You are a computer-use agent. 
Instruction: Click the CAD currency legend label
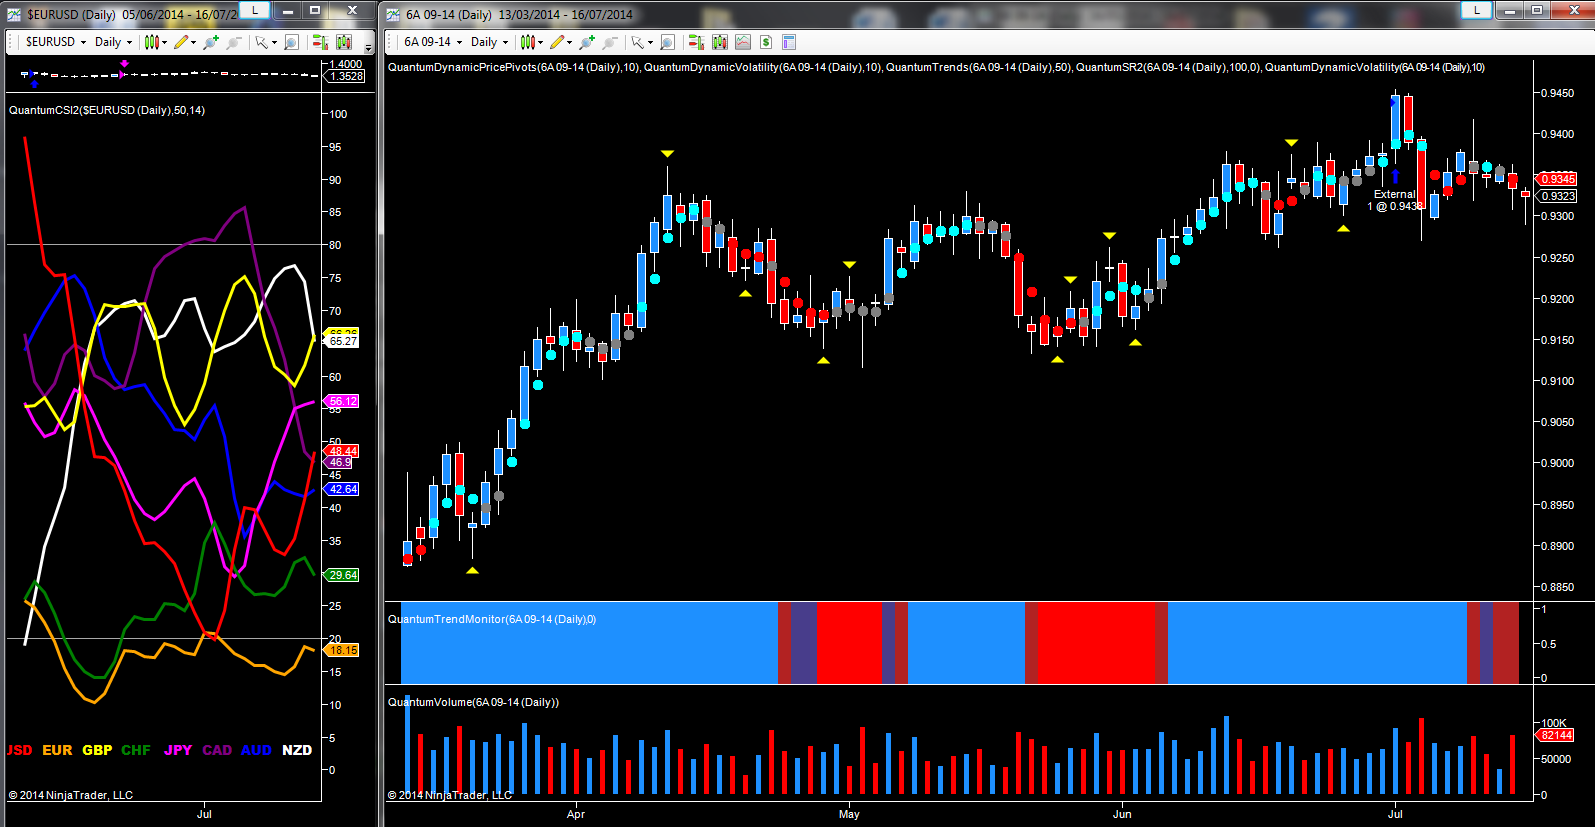pos(217,750)
